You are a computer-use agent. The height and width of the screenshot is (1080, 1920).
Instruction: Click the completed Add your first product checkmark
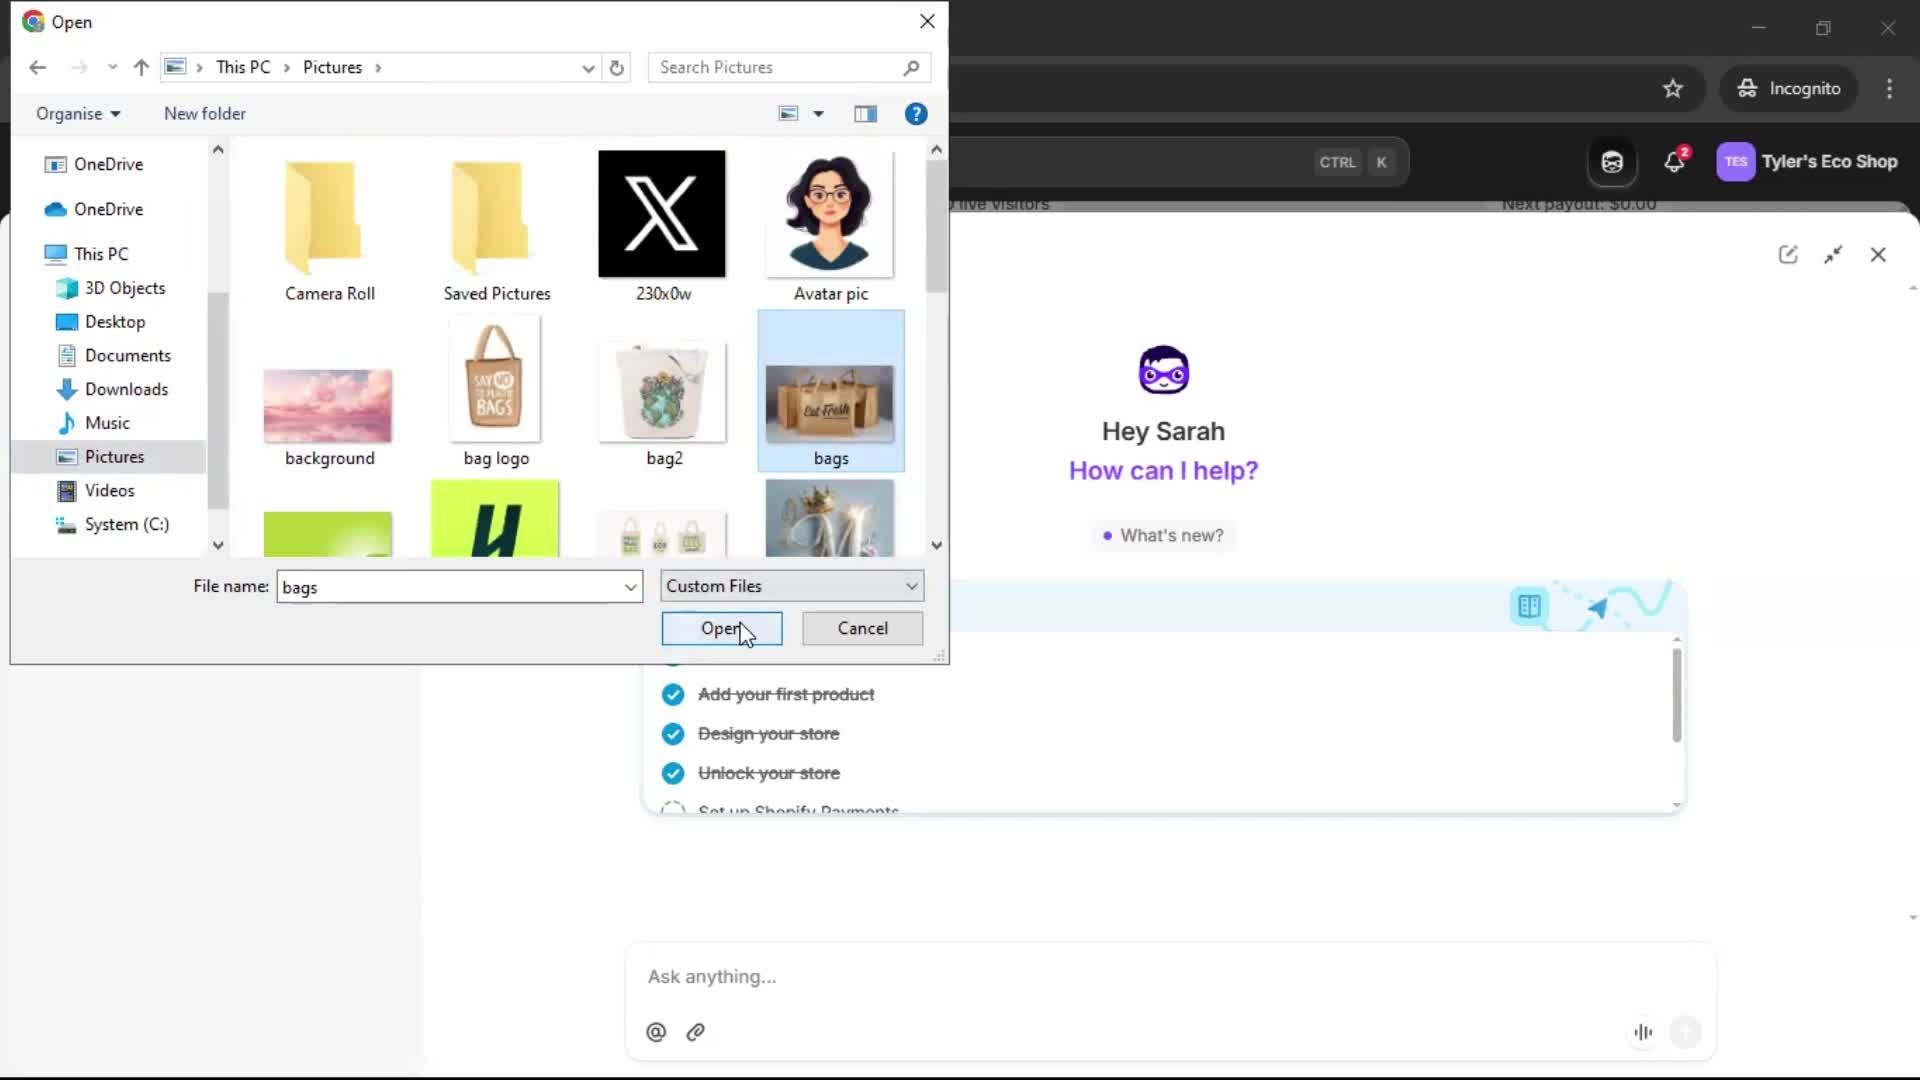point(672,694)
